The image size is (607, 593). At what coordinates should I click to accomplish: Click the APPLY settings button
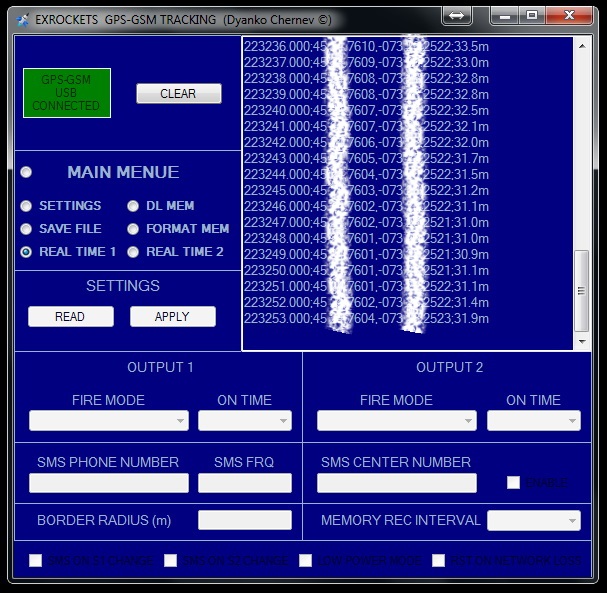[x=173, y=317]
